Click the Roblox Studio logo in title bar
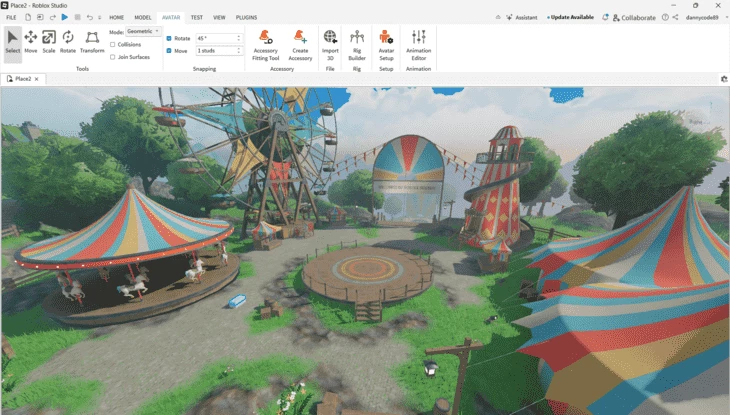Screen dimensions: 730x415 pos(5,5)
